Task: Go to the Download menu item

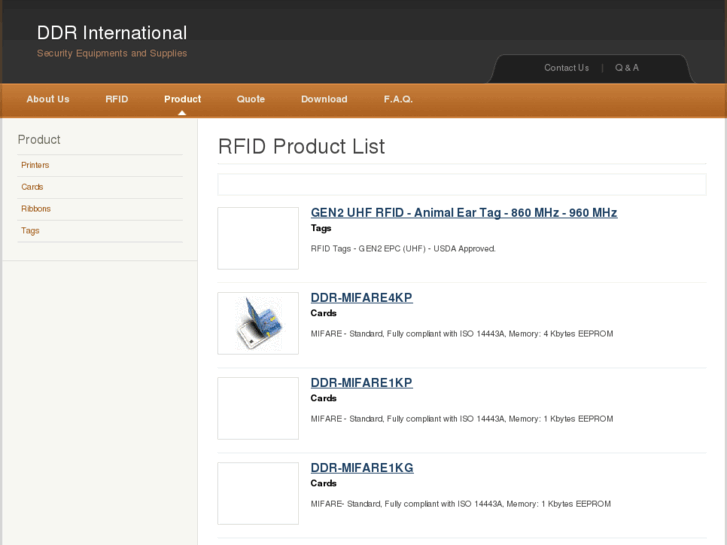Action: click(324, 99)
